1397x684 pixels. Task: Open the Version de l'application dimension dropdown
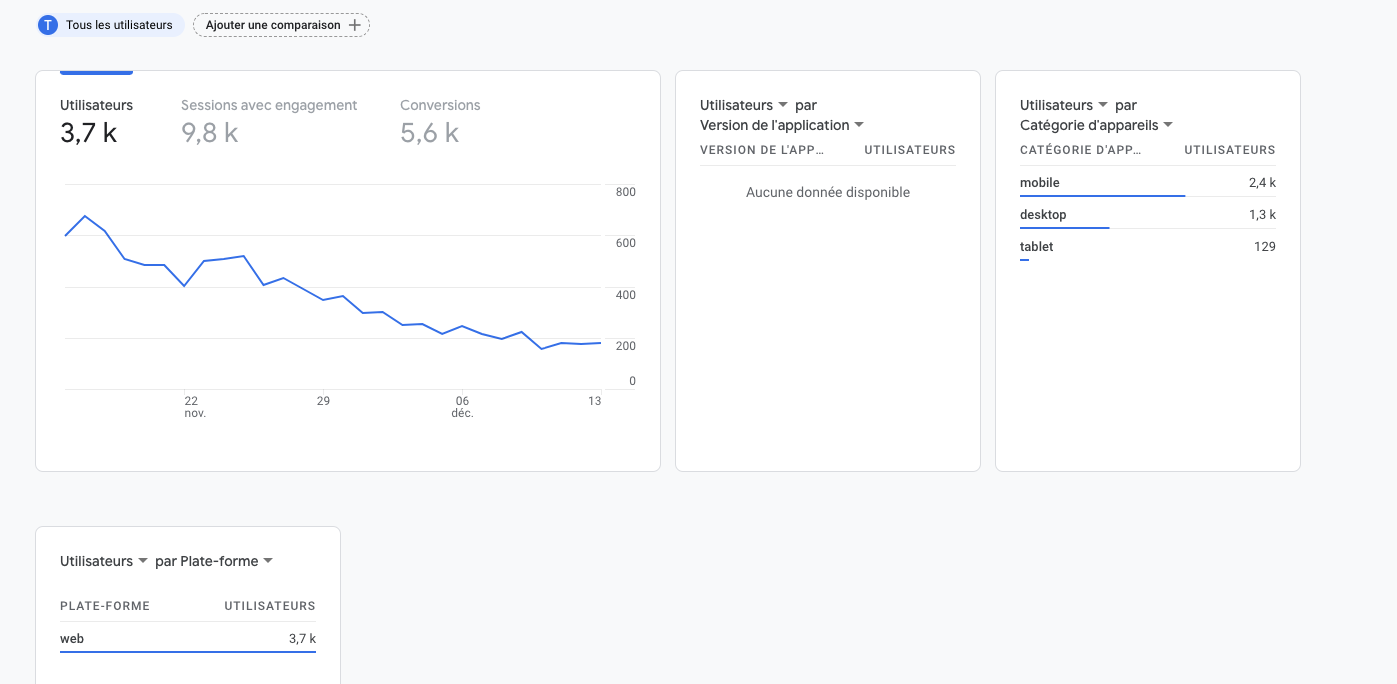[782, 125]
